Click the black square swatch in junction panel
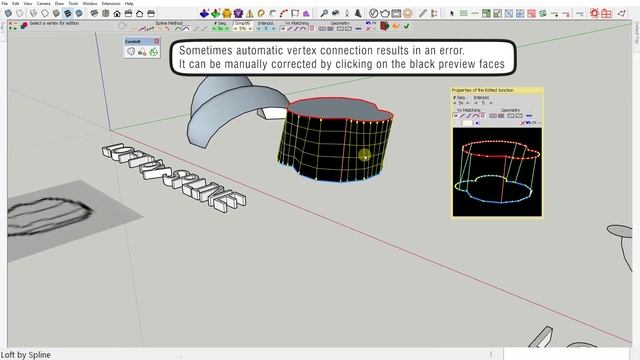Viewport: 640px width, 360px height. click(477, 123)
